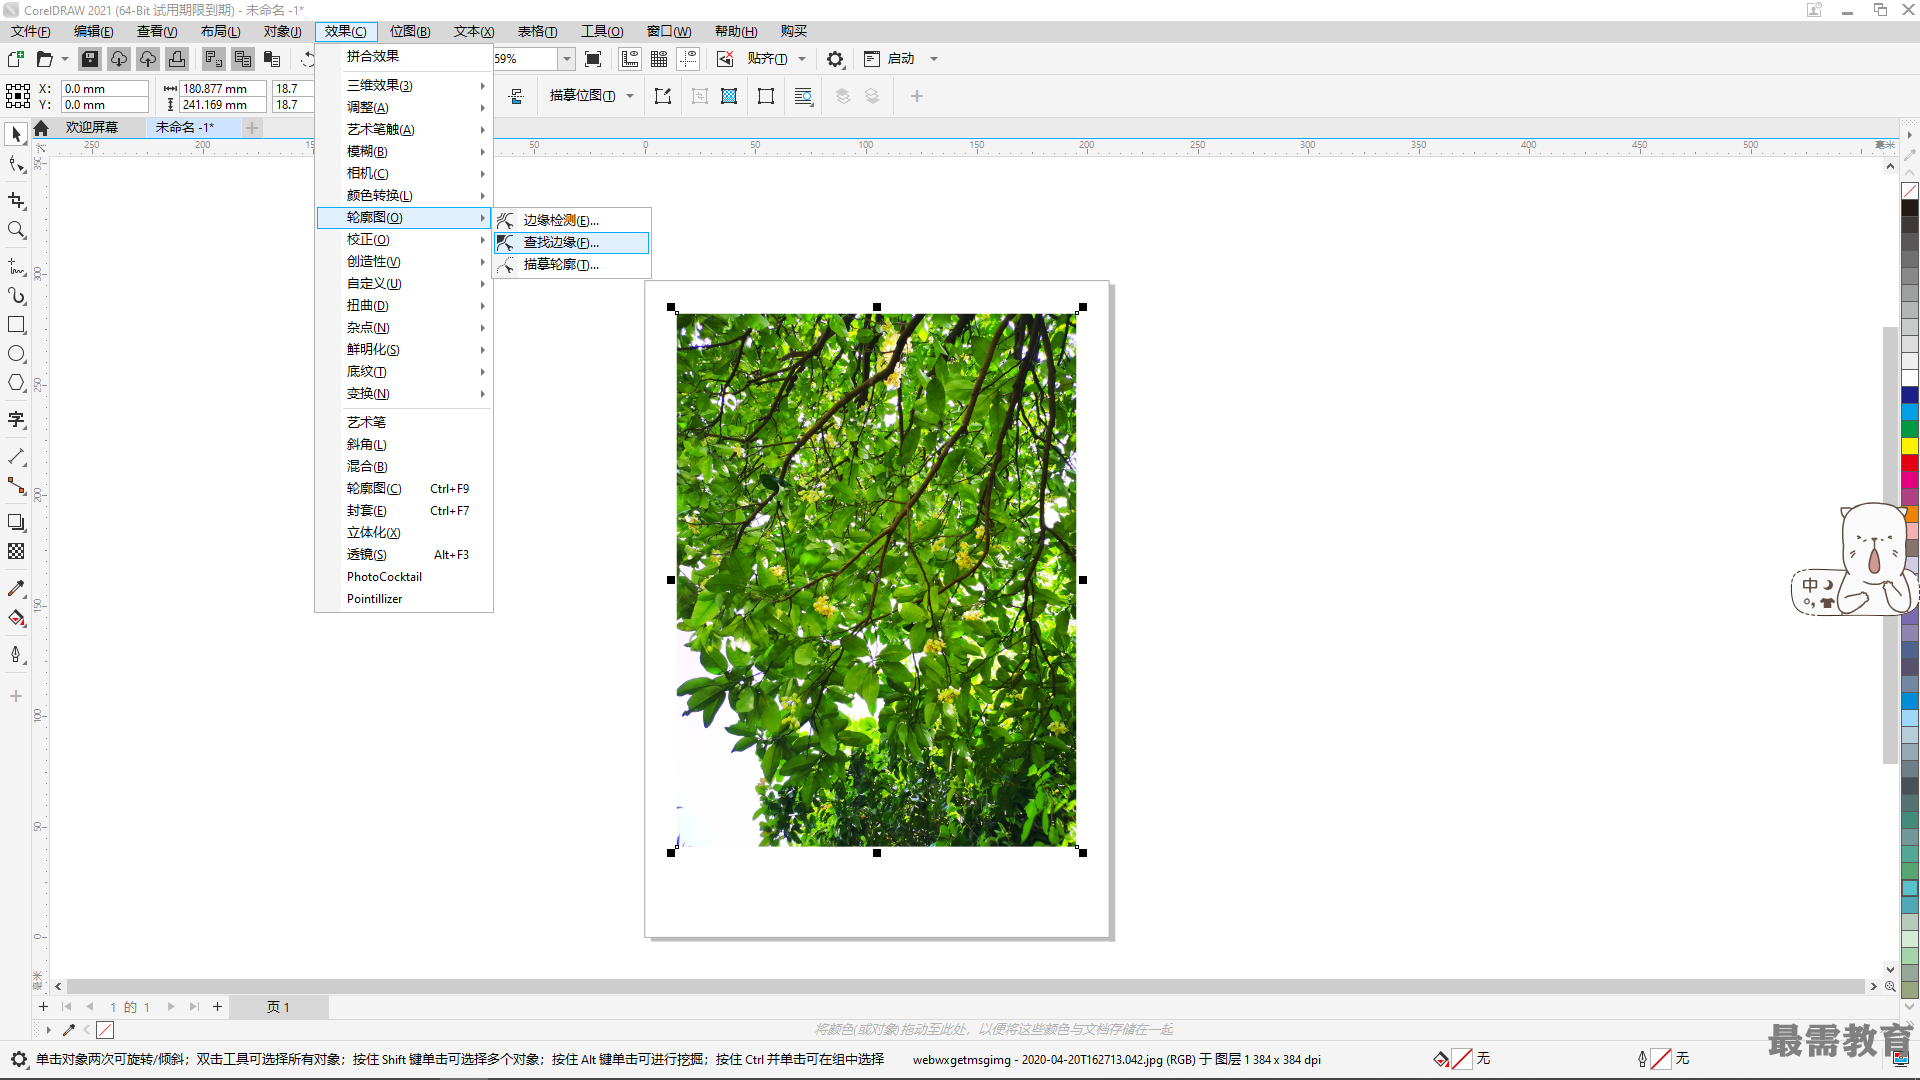This screenshot has width=1920, height=1080.
Task: Expand the 三维效果 submenu
Action: pos(404,85)
